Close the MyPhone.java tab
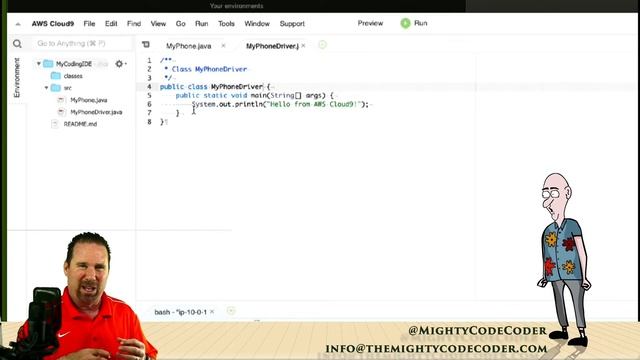Screen dimensions: 640x360 223,46
